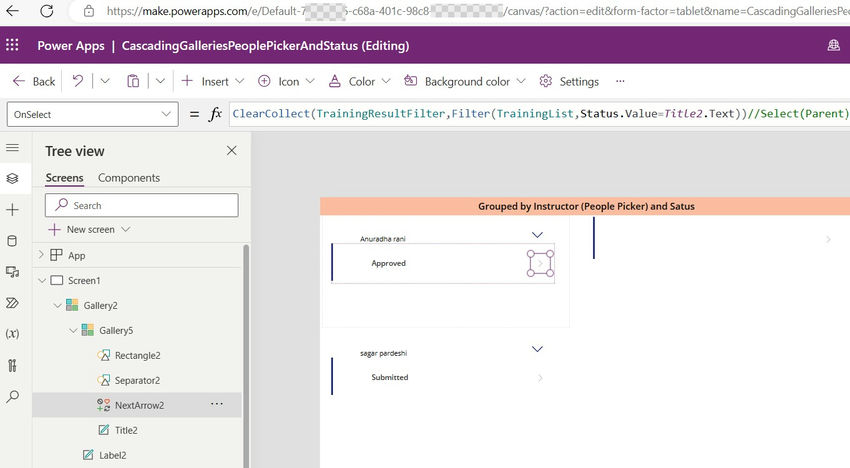The height and width of the screenshot is (468, 850).
Task: Select the canvas header label 'Grouped by Instructor'
Action: coord(586,206)
